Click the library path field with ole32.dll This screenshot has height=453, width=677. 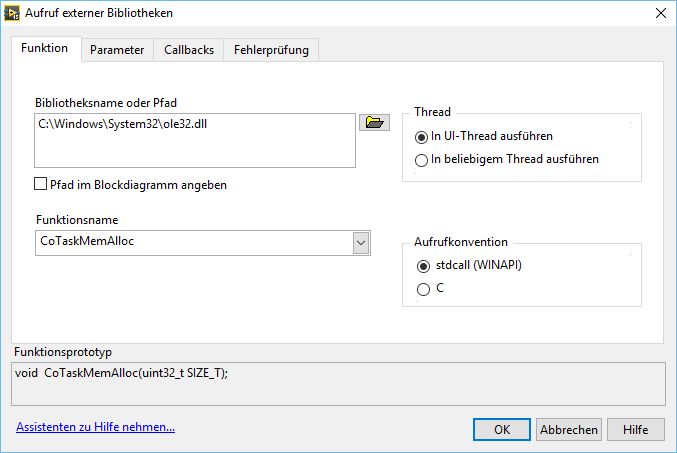195,139
